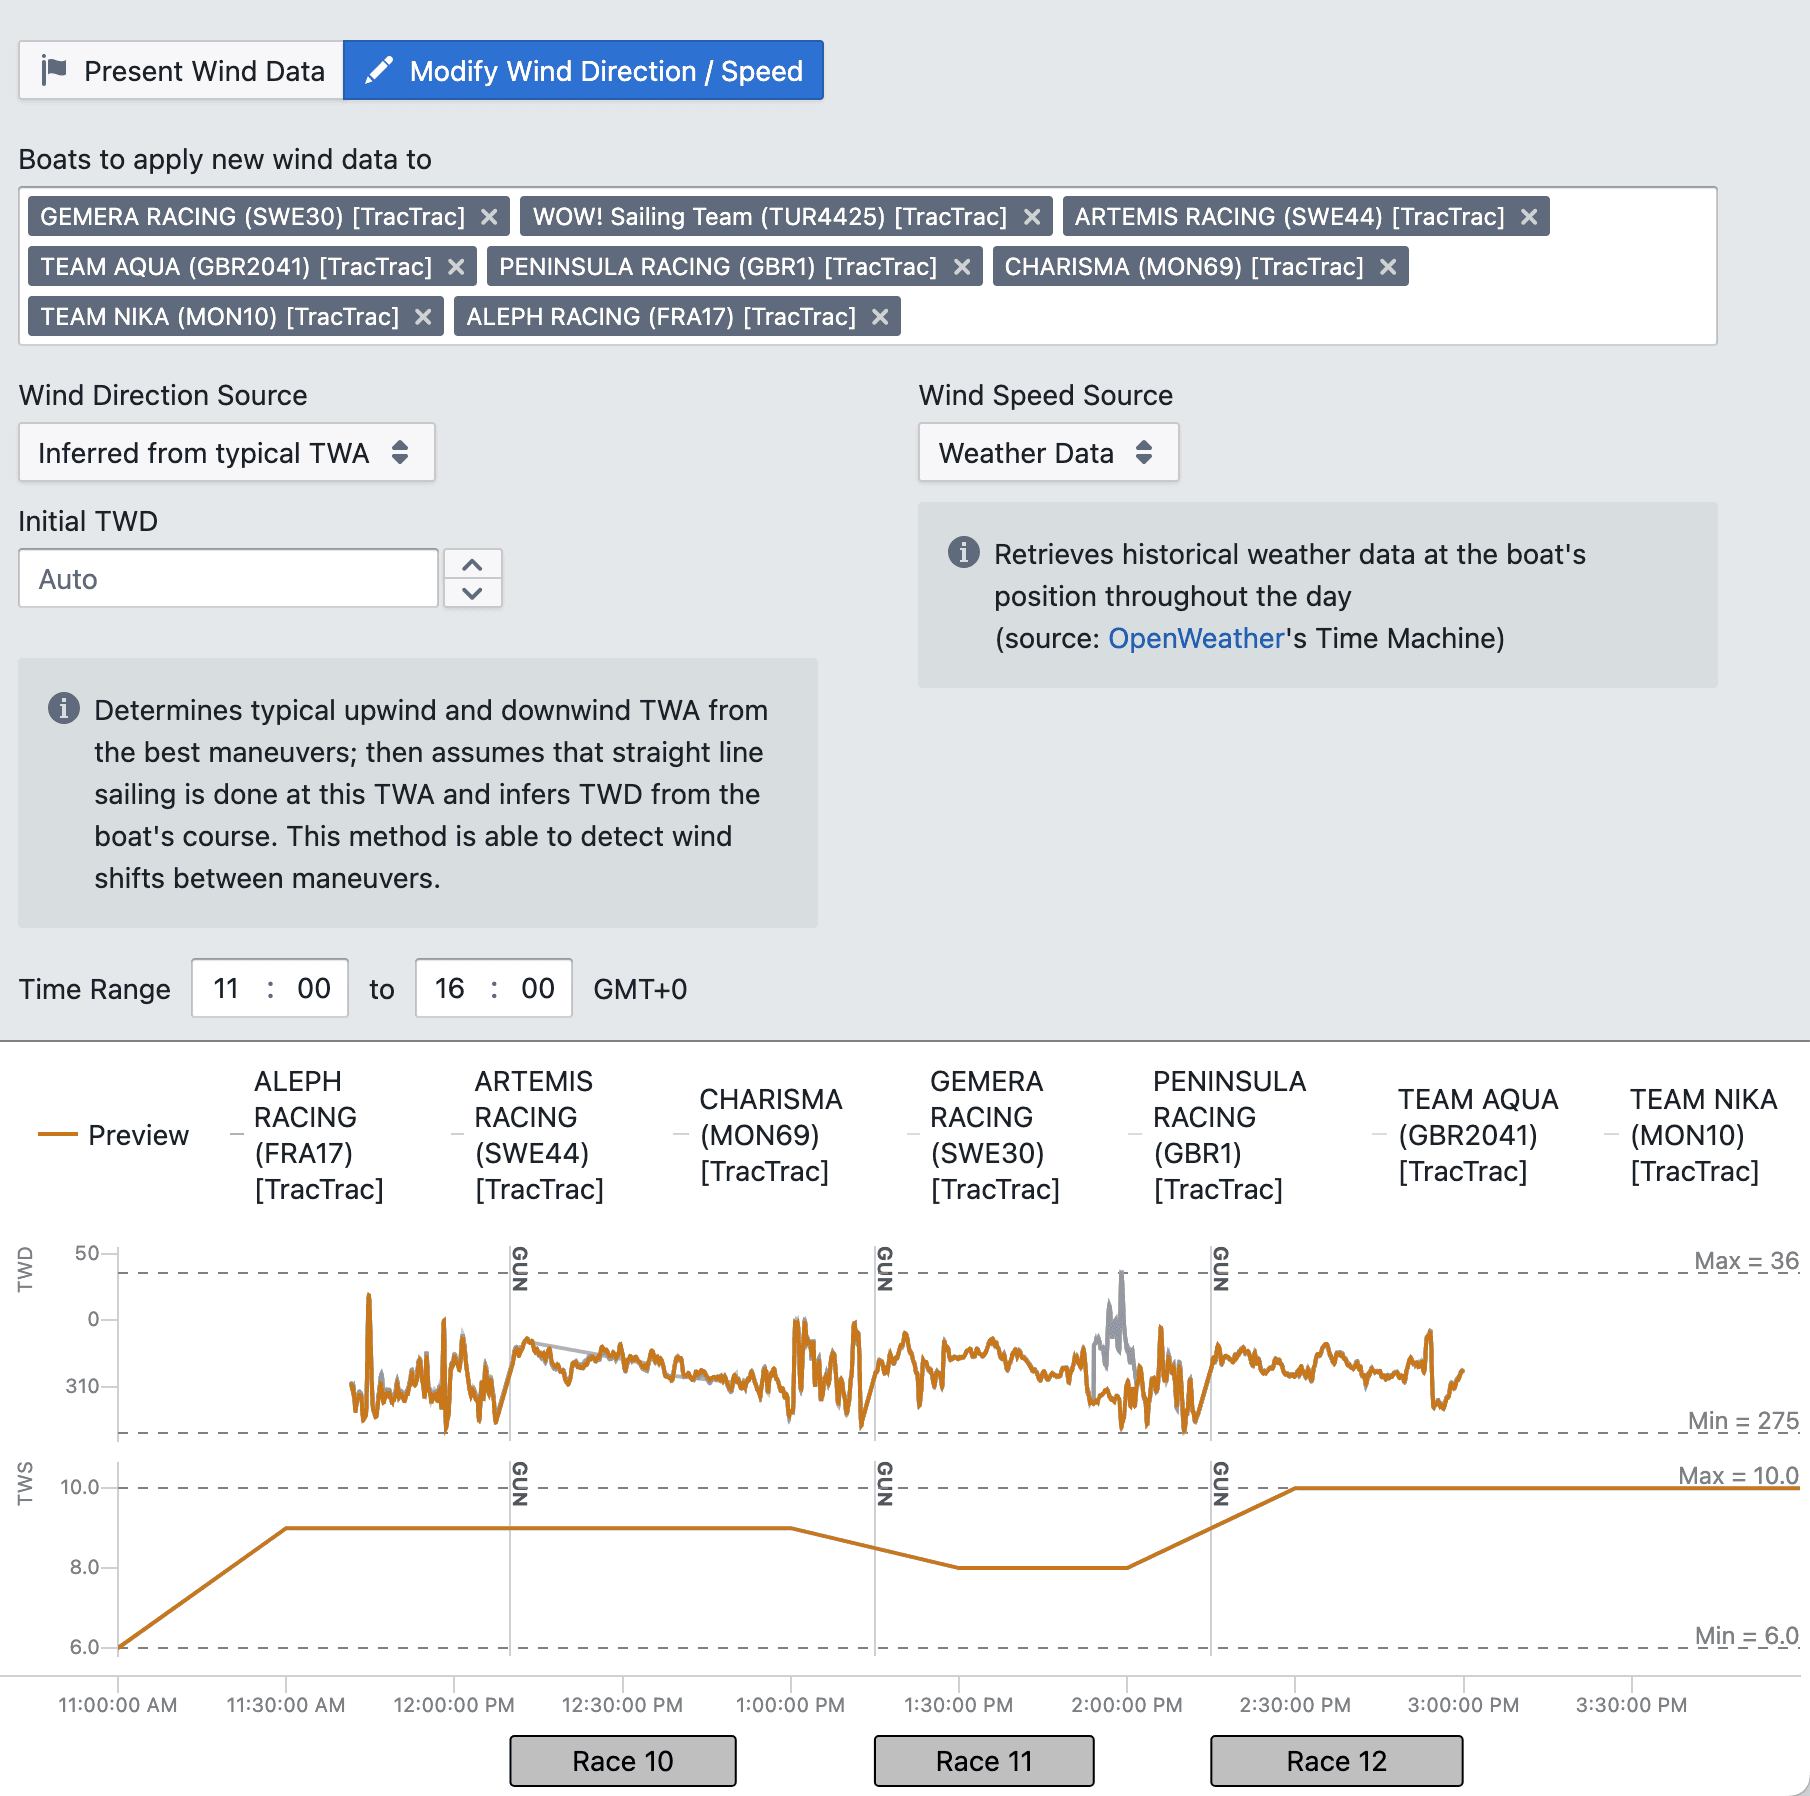This screenshot has width=1810, height=1796.
Task: Open the Wind Speed Source dropdown
Action: tap(1048, 452)
